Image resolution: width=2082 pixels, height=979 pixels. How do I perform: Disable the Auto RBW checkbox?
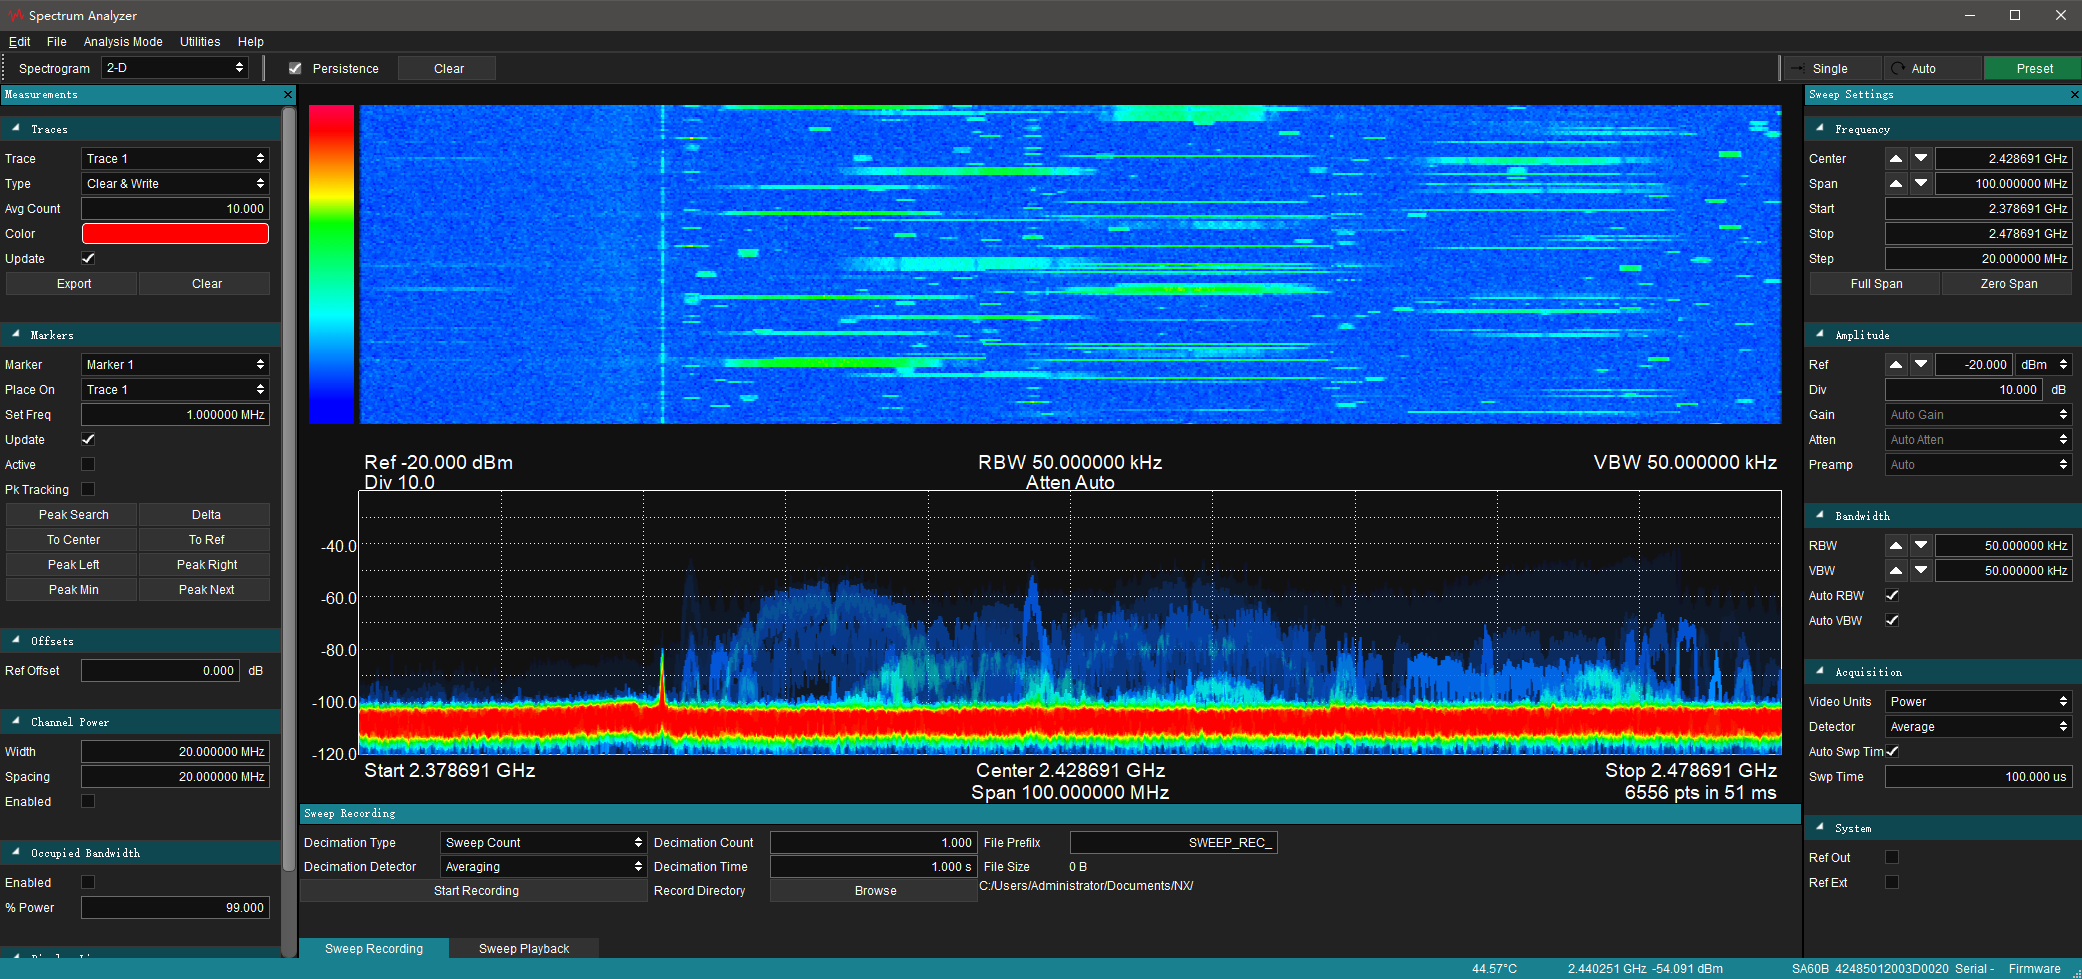pos(1892,596)
